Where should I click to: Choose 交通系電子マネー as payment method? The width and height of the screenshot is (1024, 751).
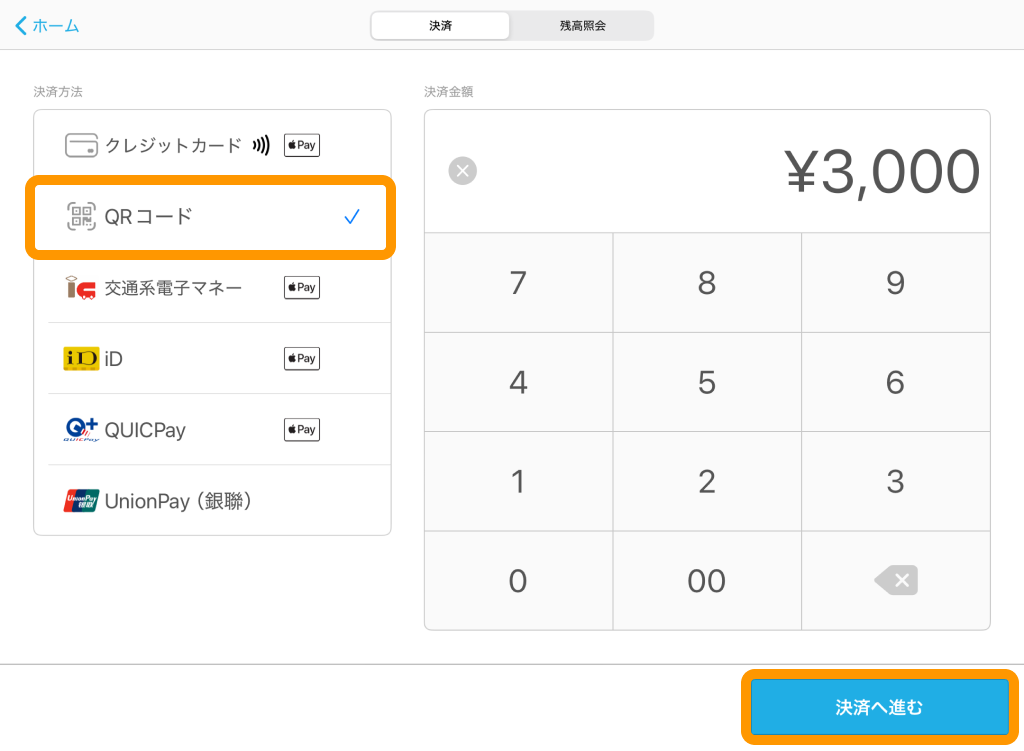point(173,288)
